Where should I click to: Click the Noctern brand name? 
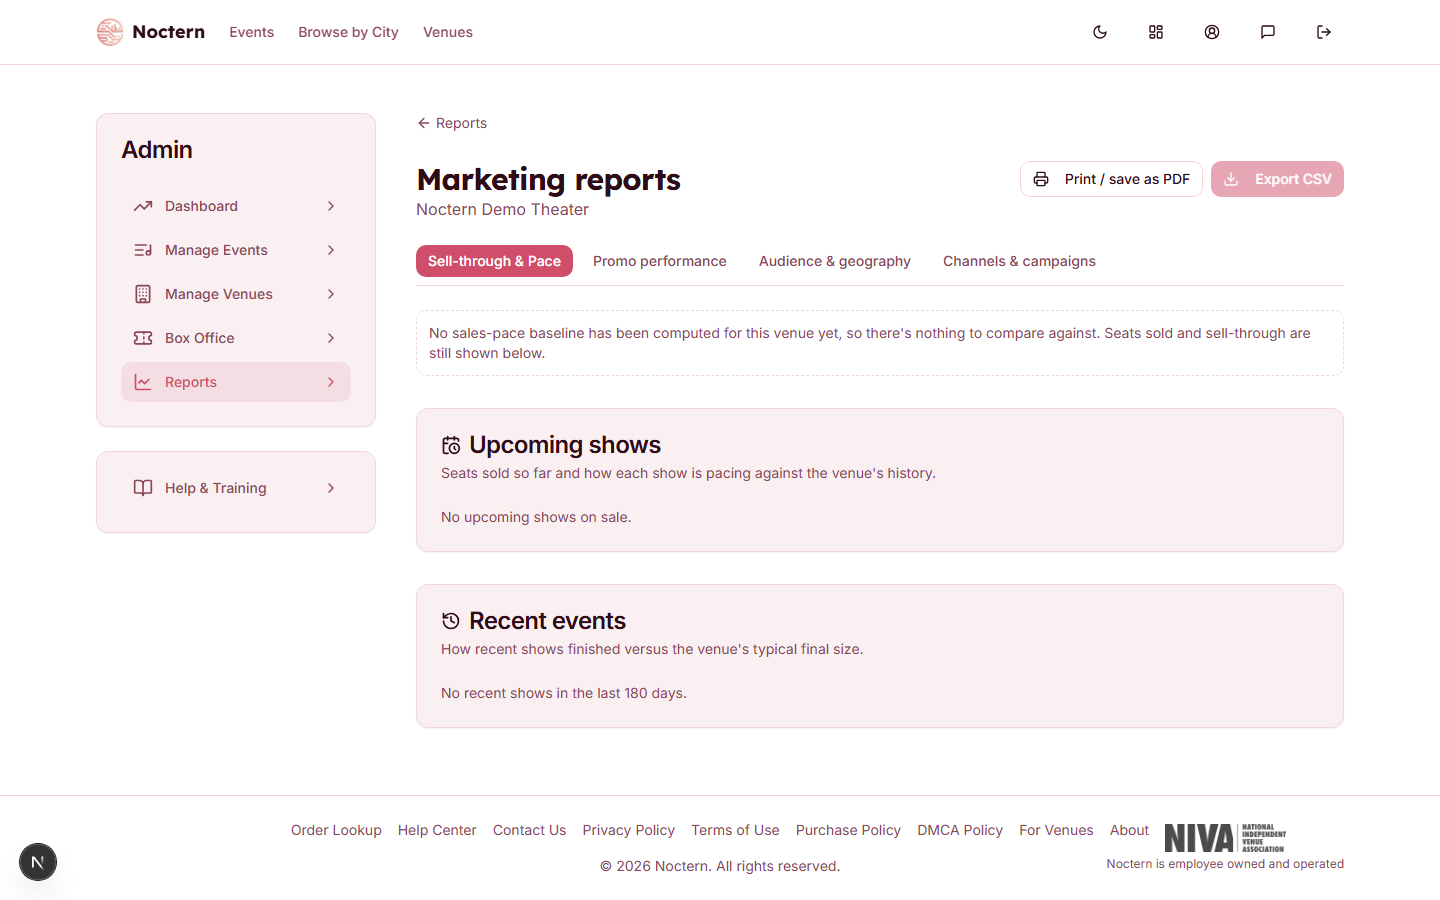pyautogui.click(x=168, y=32)
